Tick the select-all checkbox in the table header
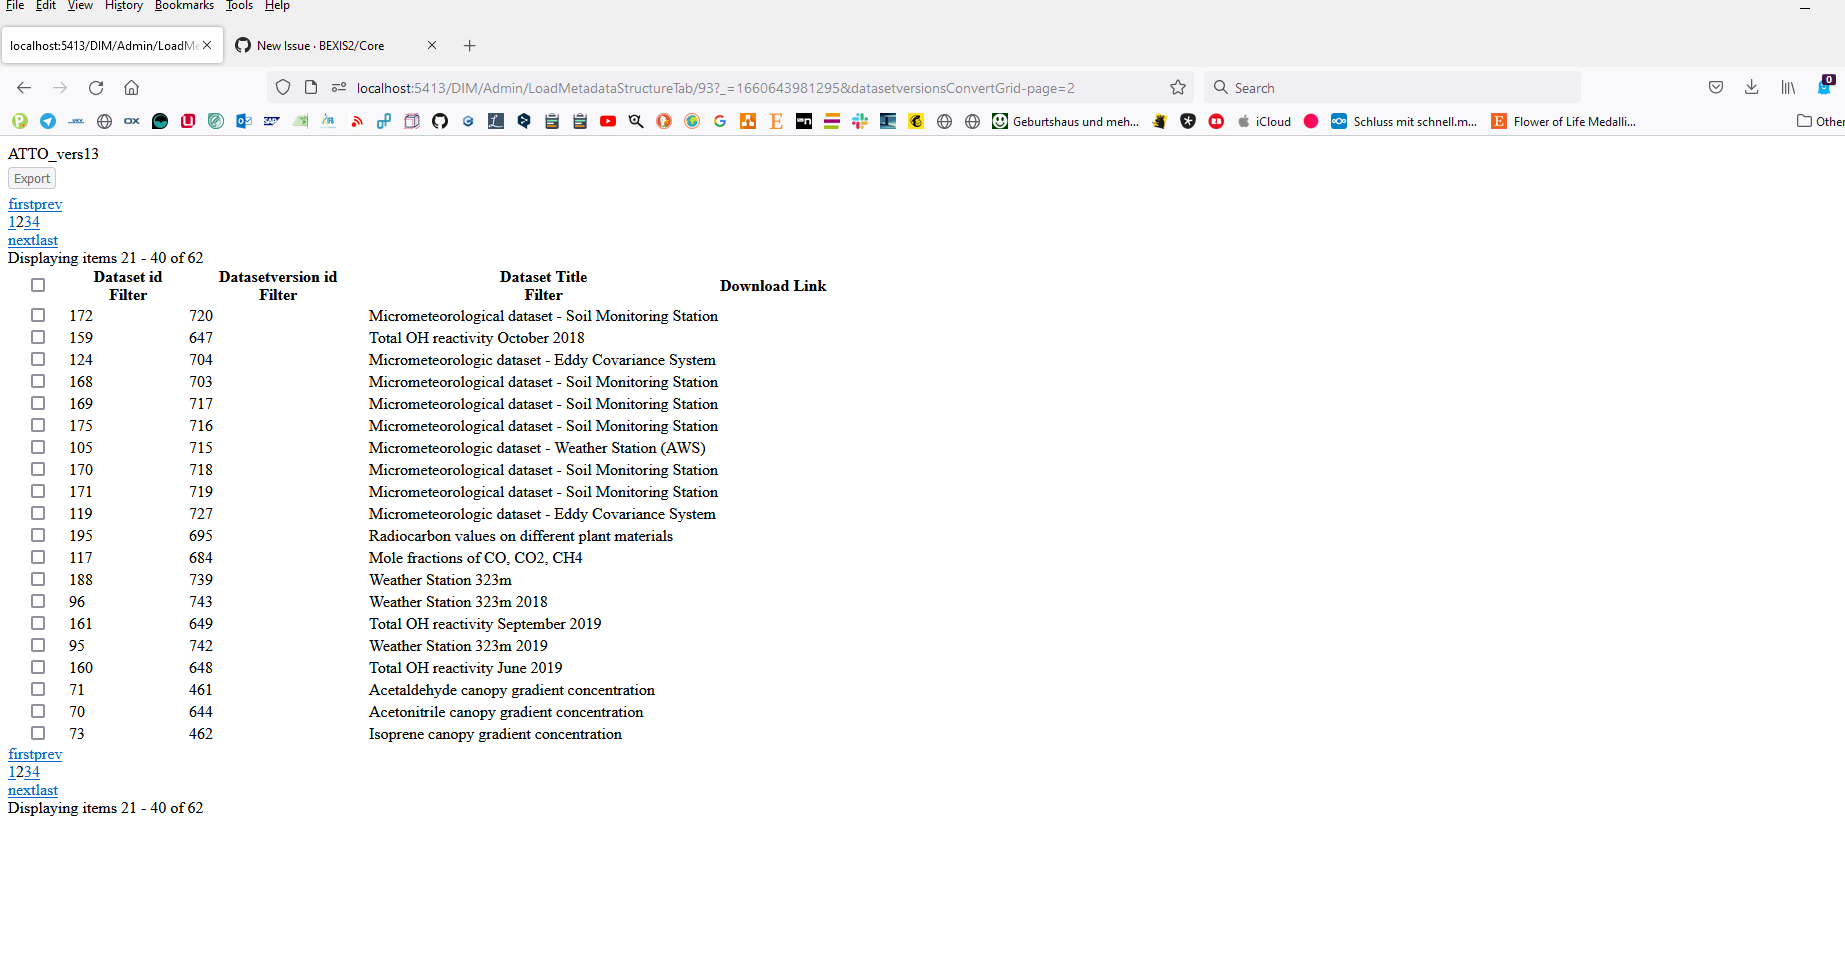Image resolution: width=1845 pixels, height=953 pixels. 38,285
